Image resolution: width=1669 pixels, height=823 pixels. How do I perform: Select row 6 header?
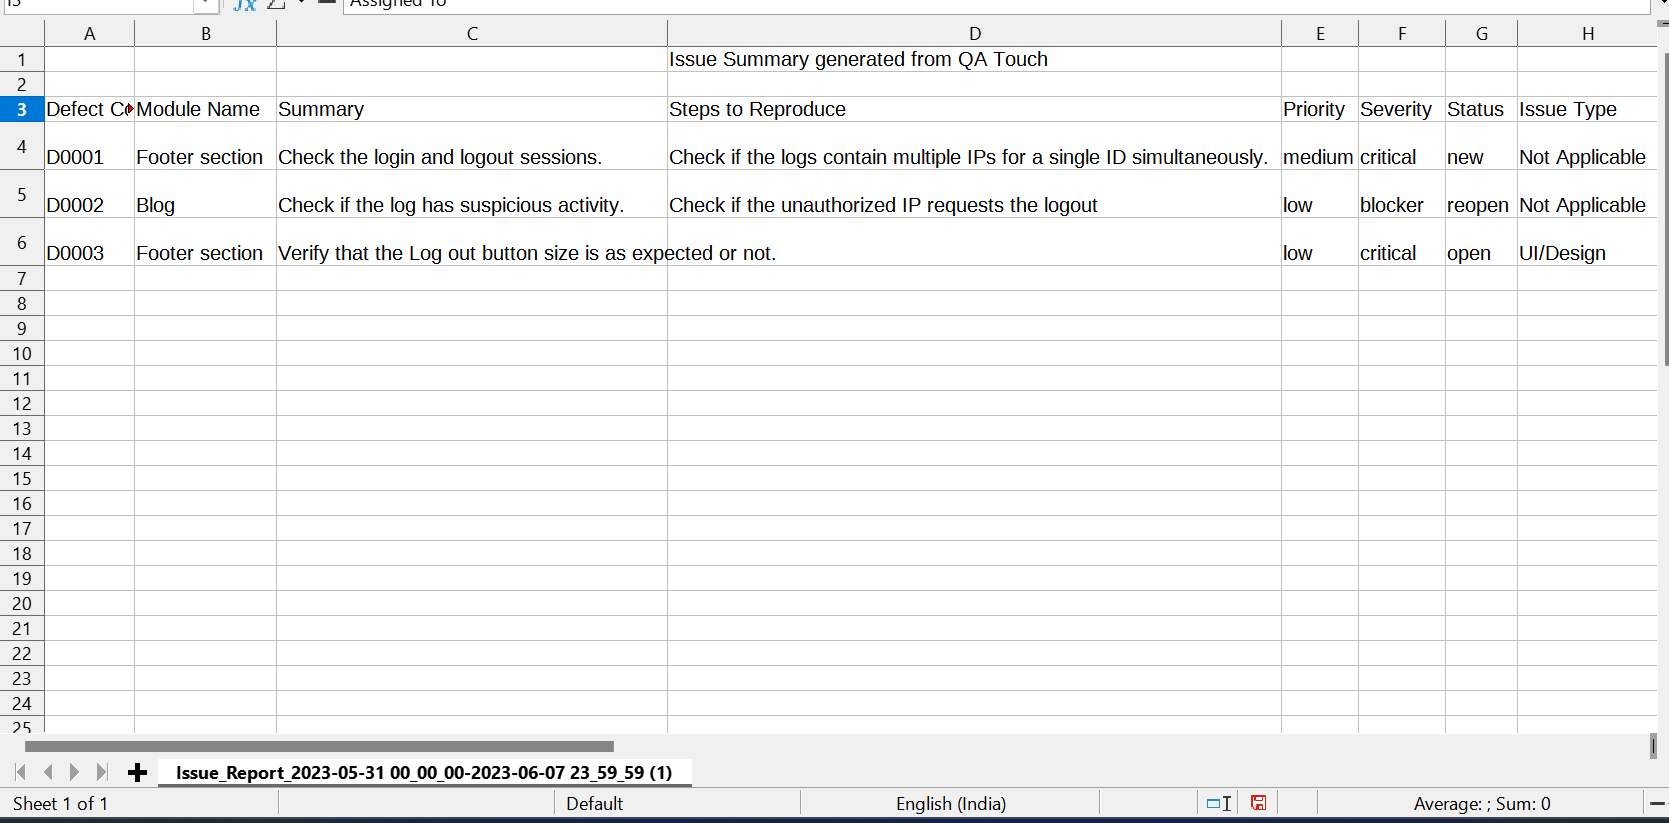coord(22,242)
